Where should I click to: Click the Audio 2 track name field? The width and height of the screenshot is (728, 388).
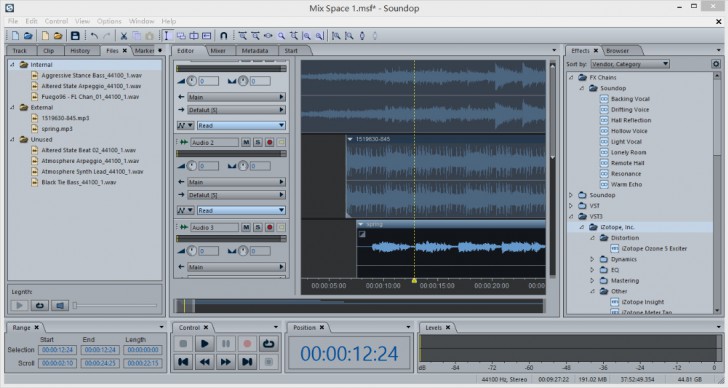[214, 142]
